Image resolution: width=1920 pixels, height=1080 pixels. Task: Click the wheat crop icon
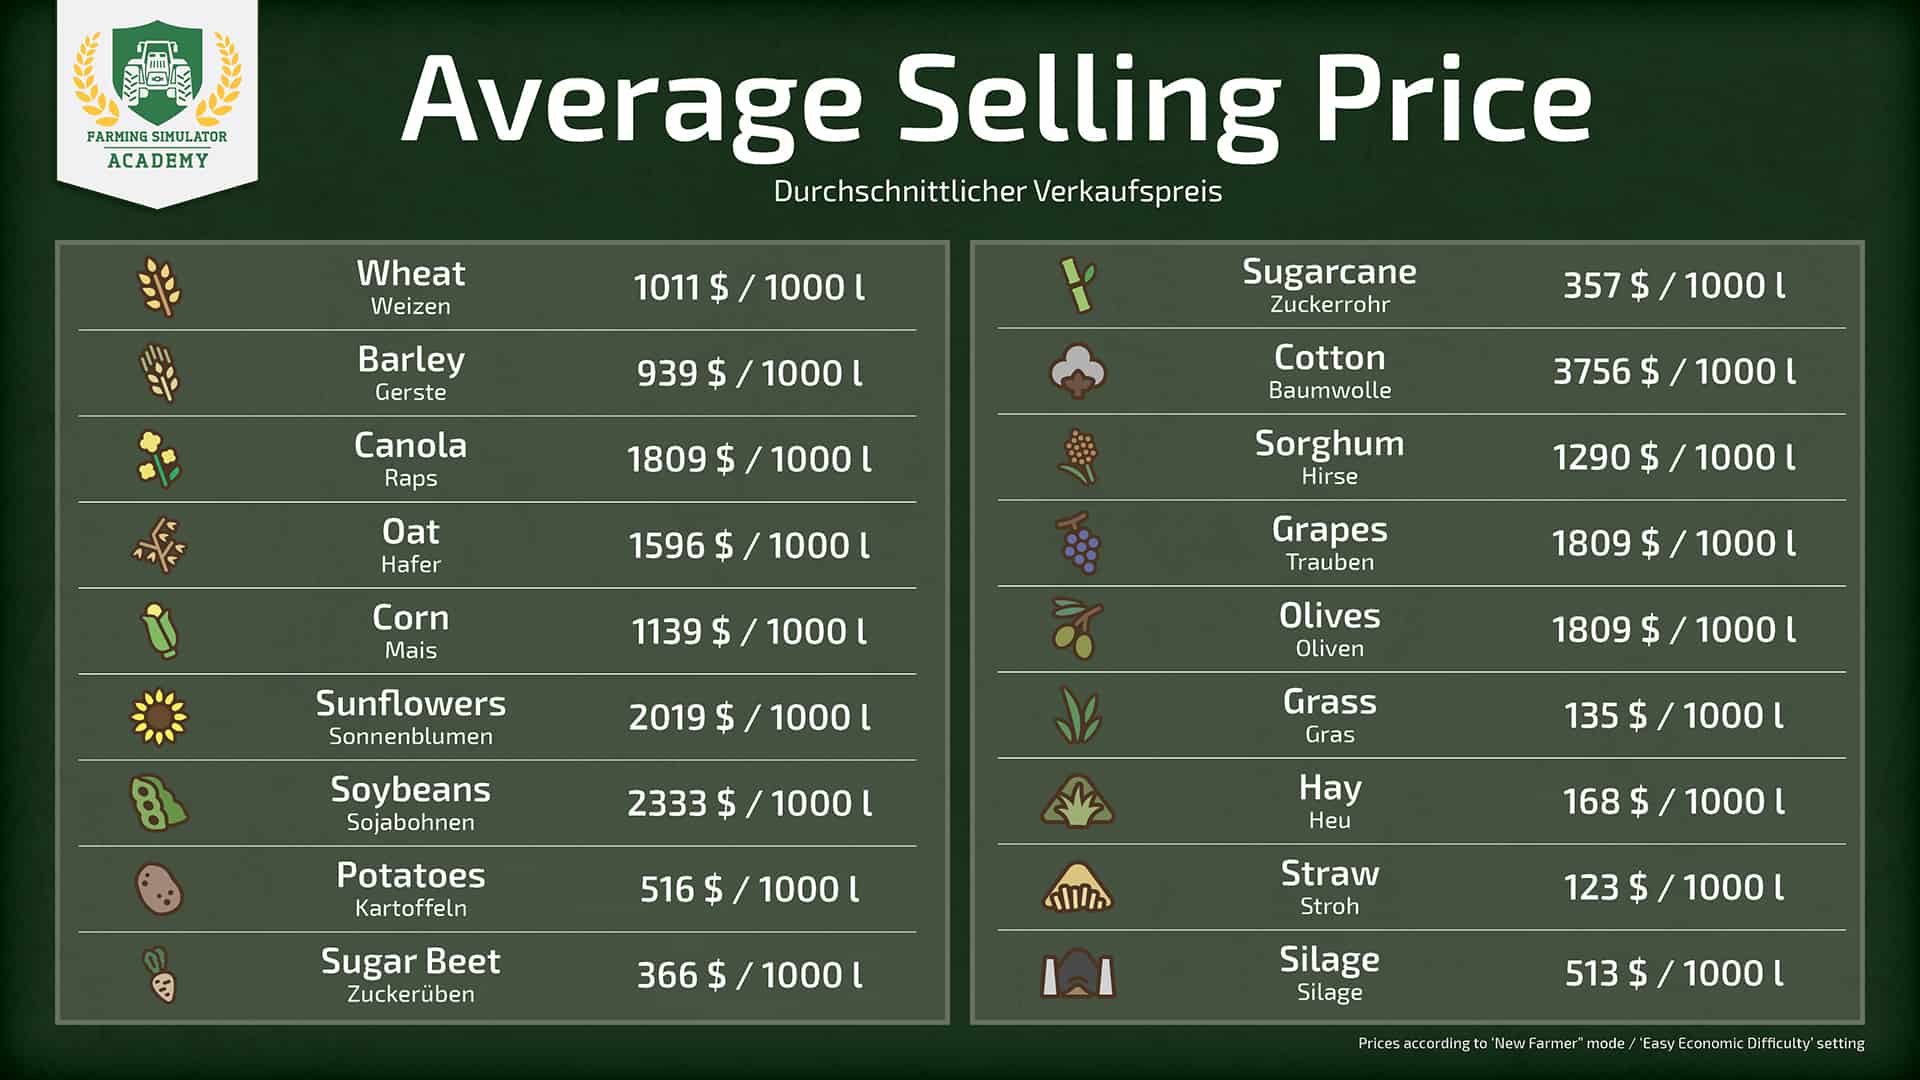[x=159, y=287]
